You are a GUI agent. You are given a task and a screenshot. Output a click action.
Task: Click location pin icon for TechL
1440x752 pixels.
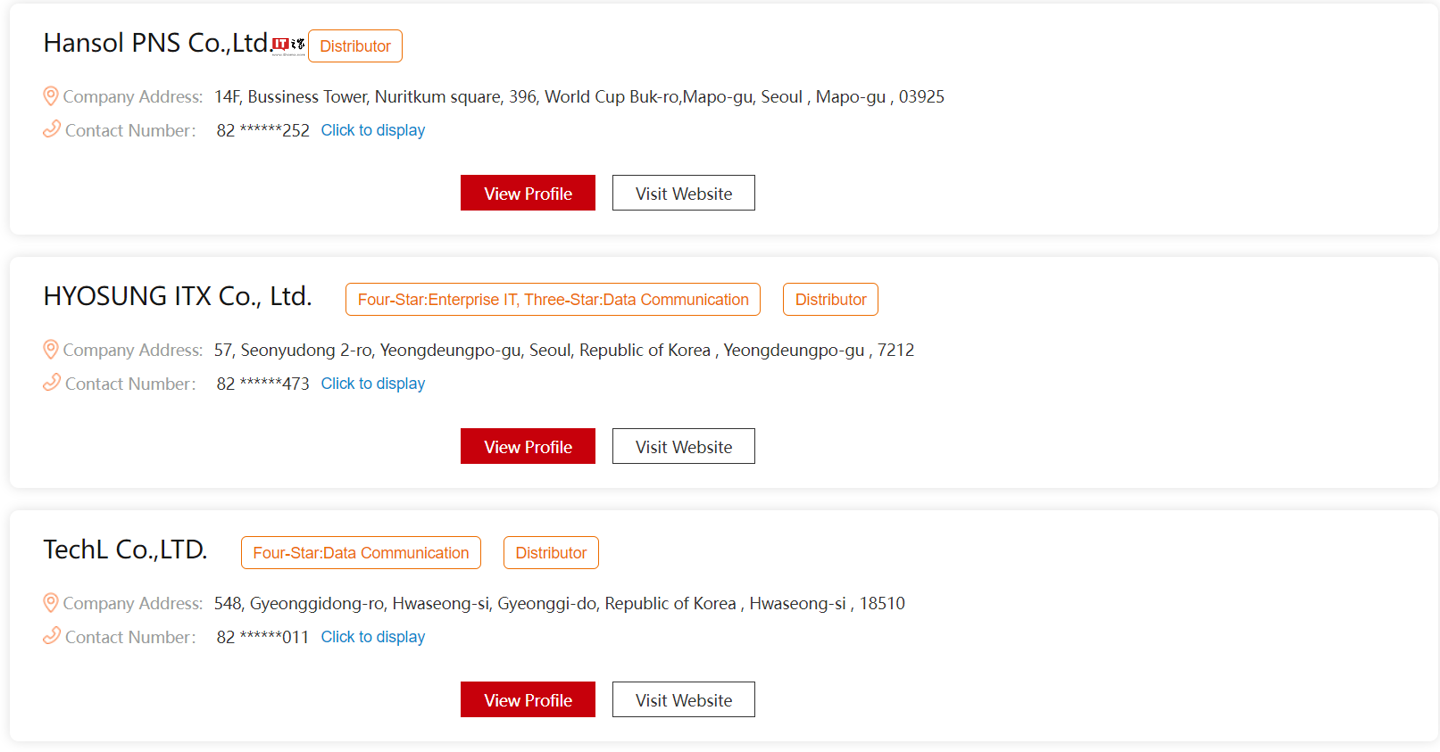click(x=50, y=602)
